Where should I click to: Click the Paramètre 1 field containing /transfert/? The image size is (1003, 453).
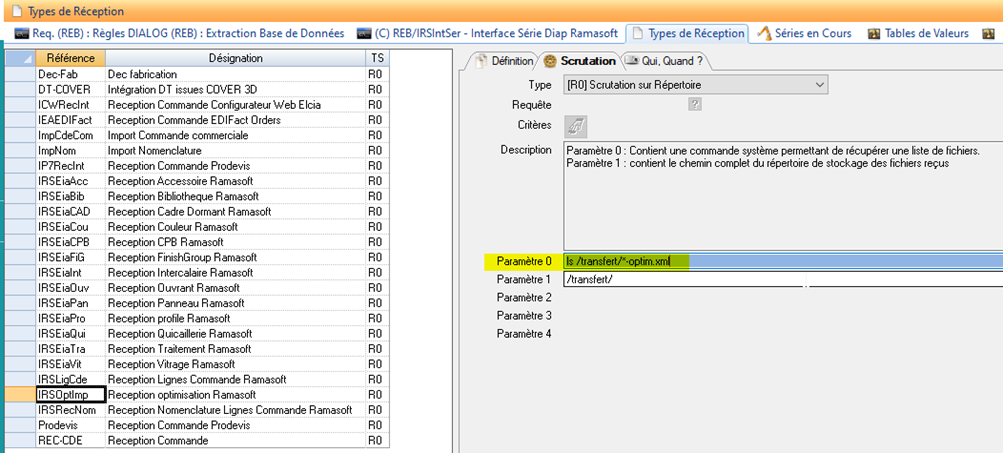(780, 280)
